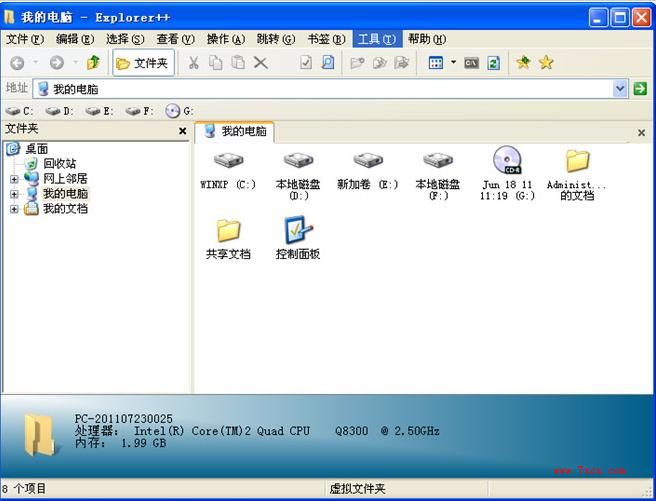Click the Delete X toolbar icon
This screenshot has width=656, height=501.
click(261, 63)
